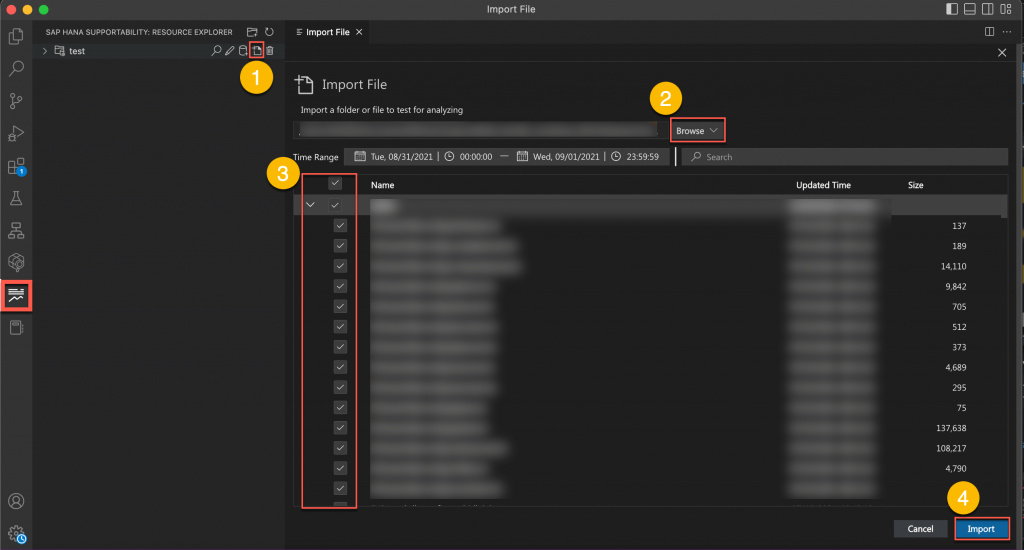Click the edit pencil icon on test row
Viewport: 1024px width, 550px height.
(230, 50)
